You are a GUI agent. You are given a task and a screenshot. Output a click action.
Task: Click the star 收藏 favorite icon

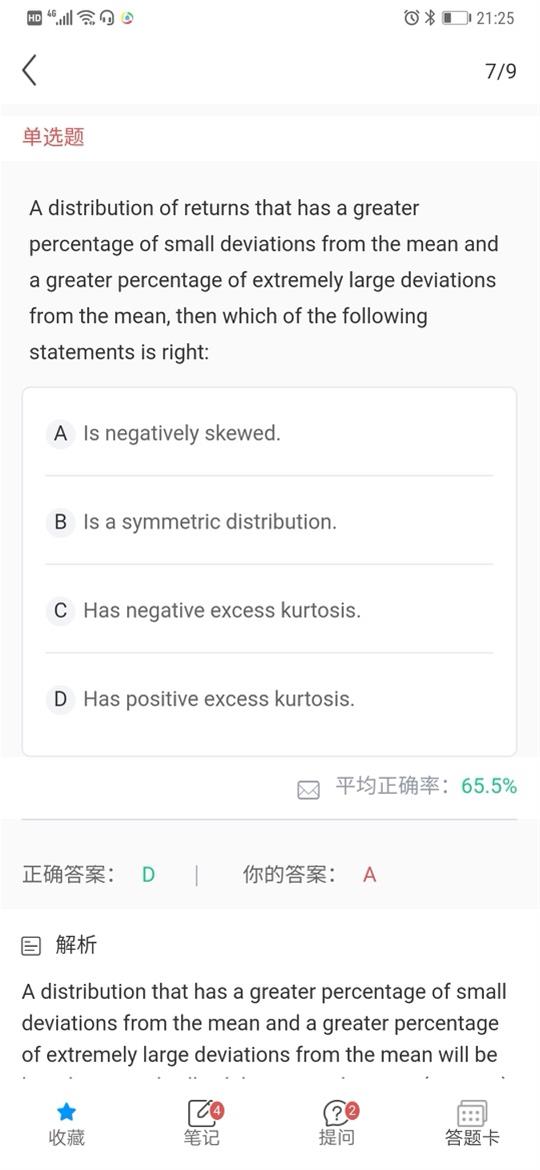(x=66, y=1113)
